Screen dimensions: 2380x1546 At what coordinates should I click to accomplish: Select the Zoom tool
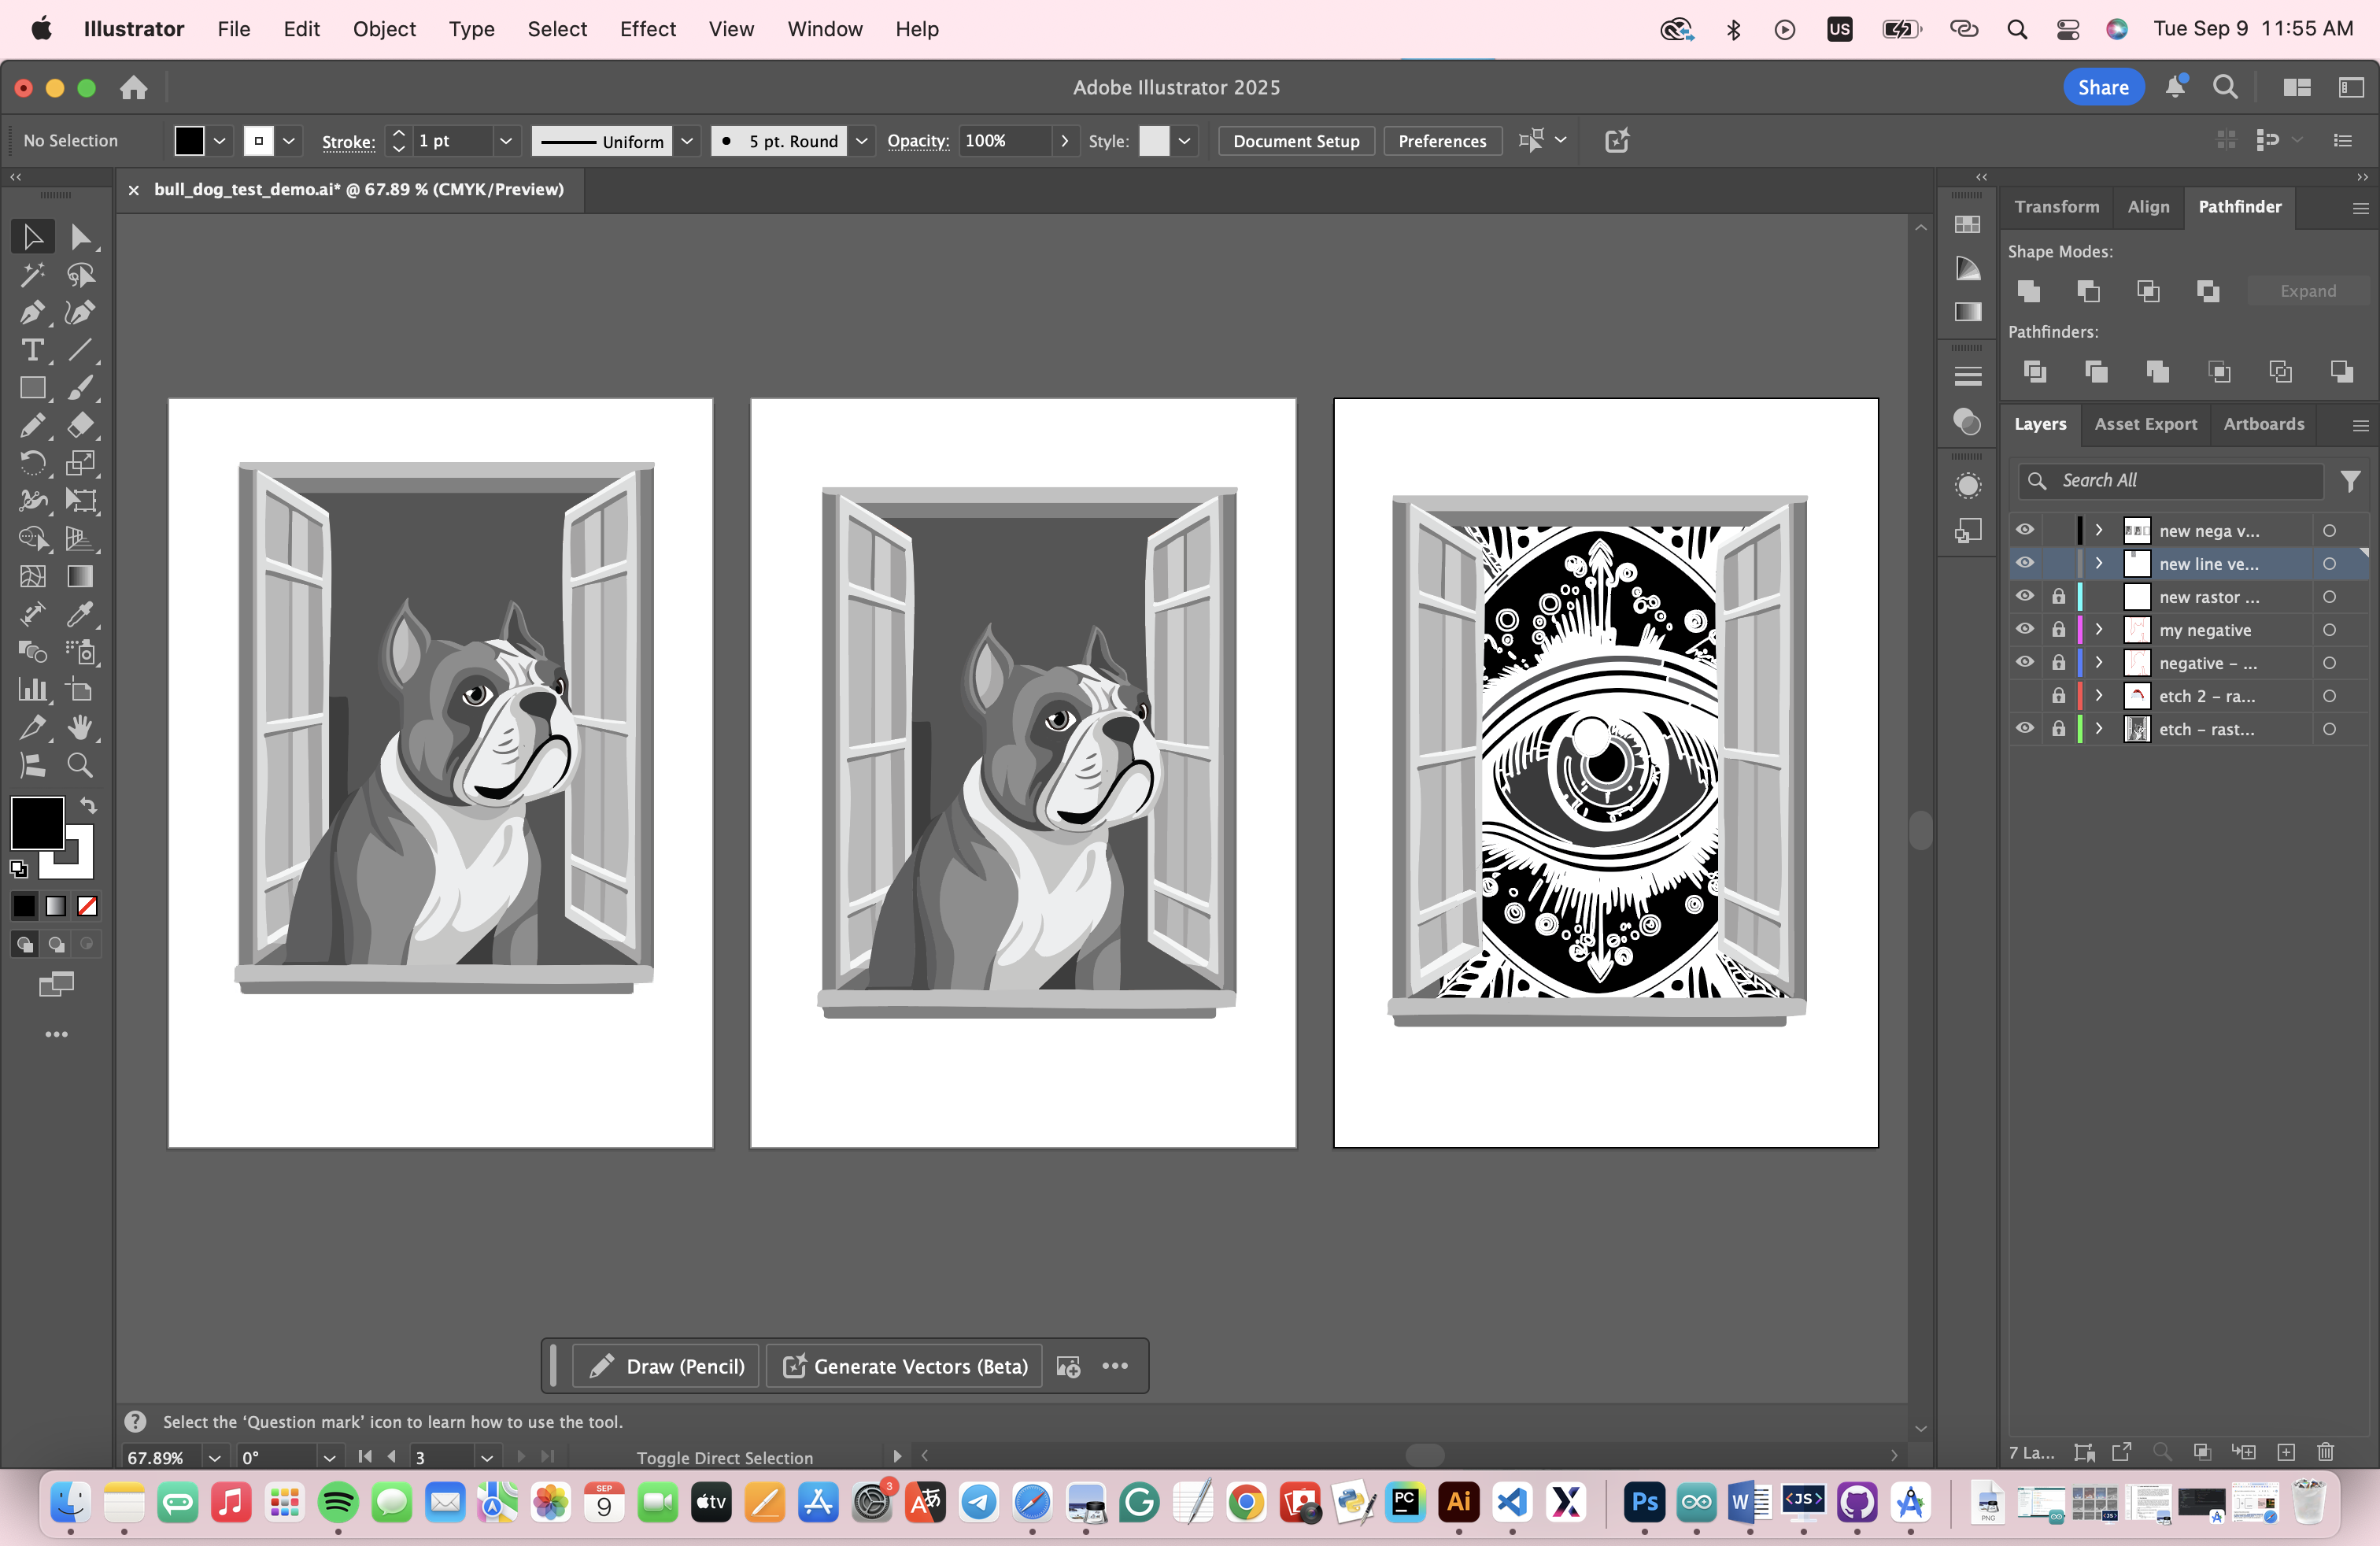coord(80,766)
